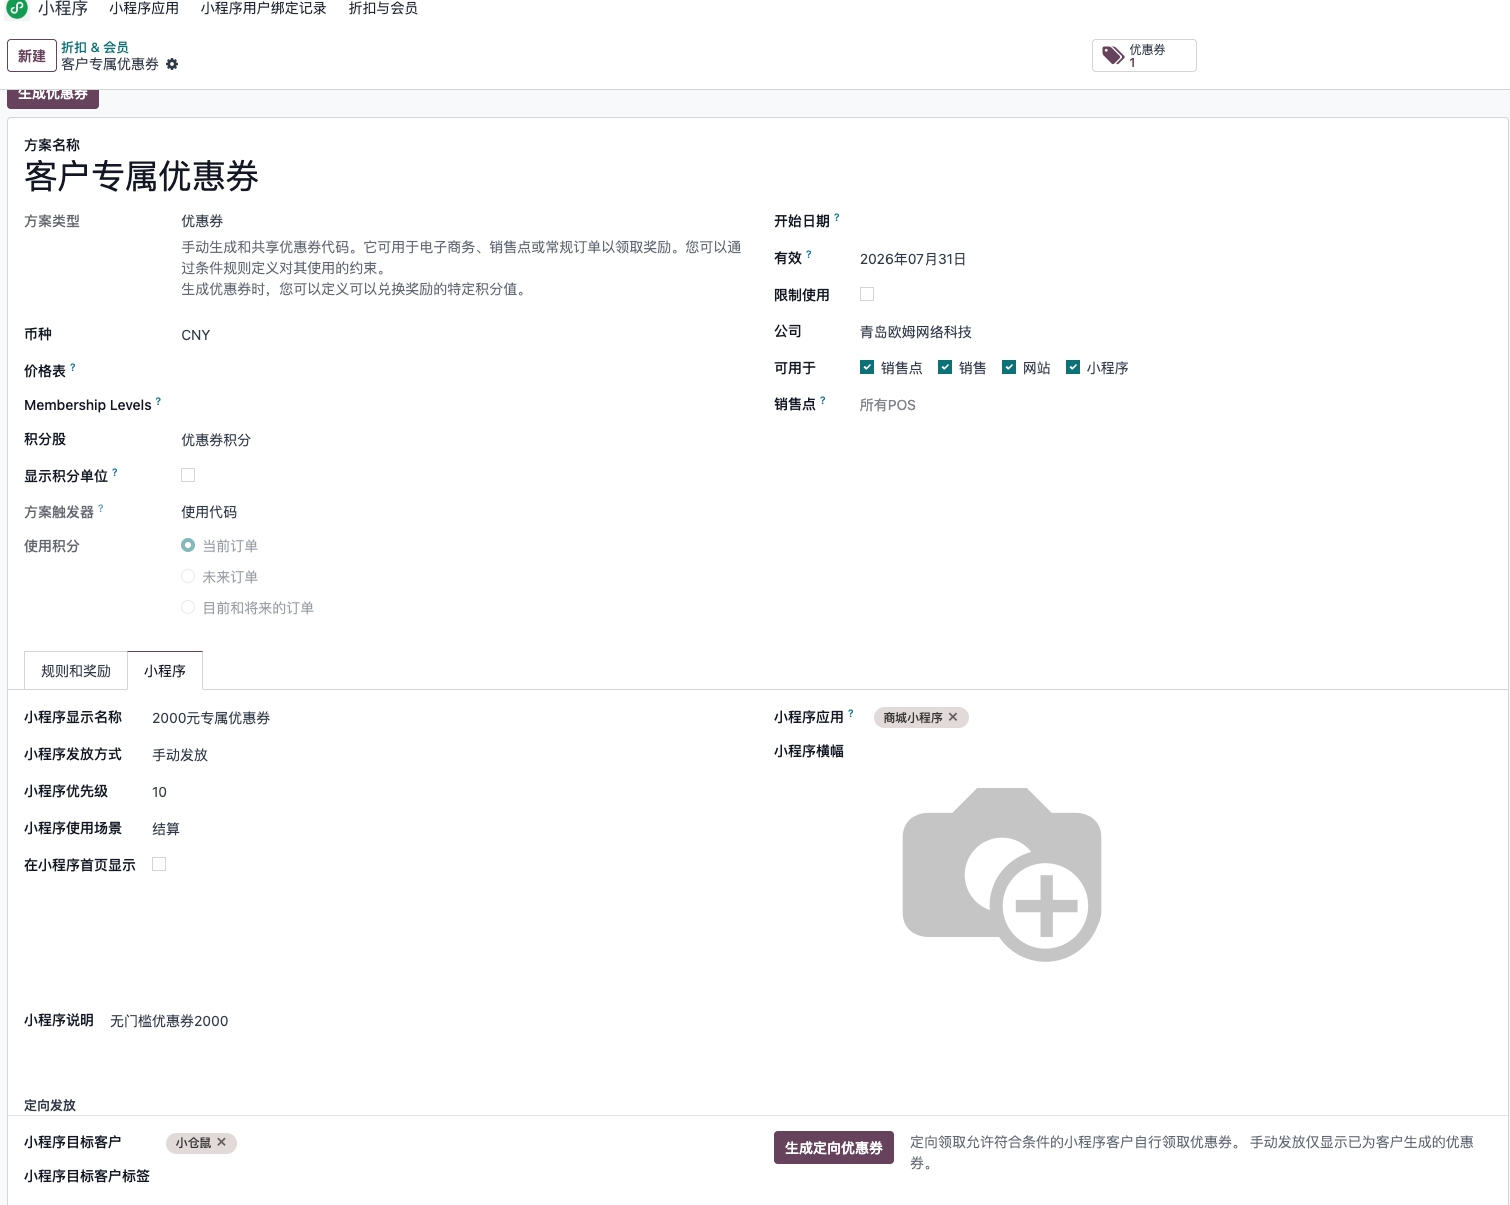Switch to the 规则和奖励 tab
Viewport: 1510px width, 1205px height.
(76, 671)
